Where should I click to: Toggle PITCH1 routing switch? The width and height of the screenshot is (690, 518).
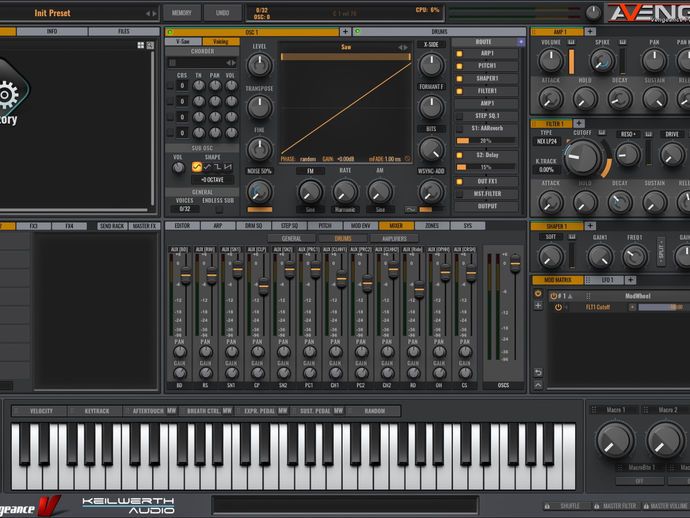point(459,66)
